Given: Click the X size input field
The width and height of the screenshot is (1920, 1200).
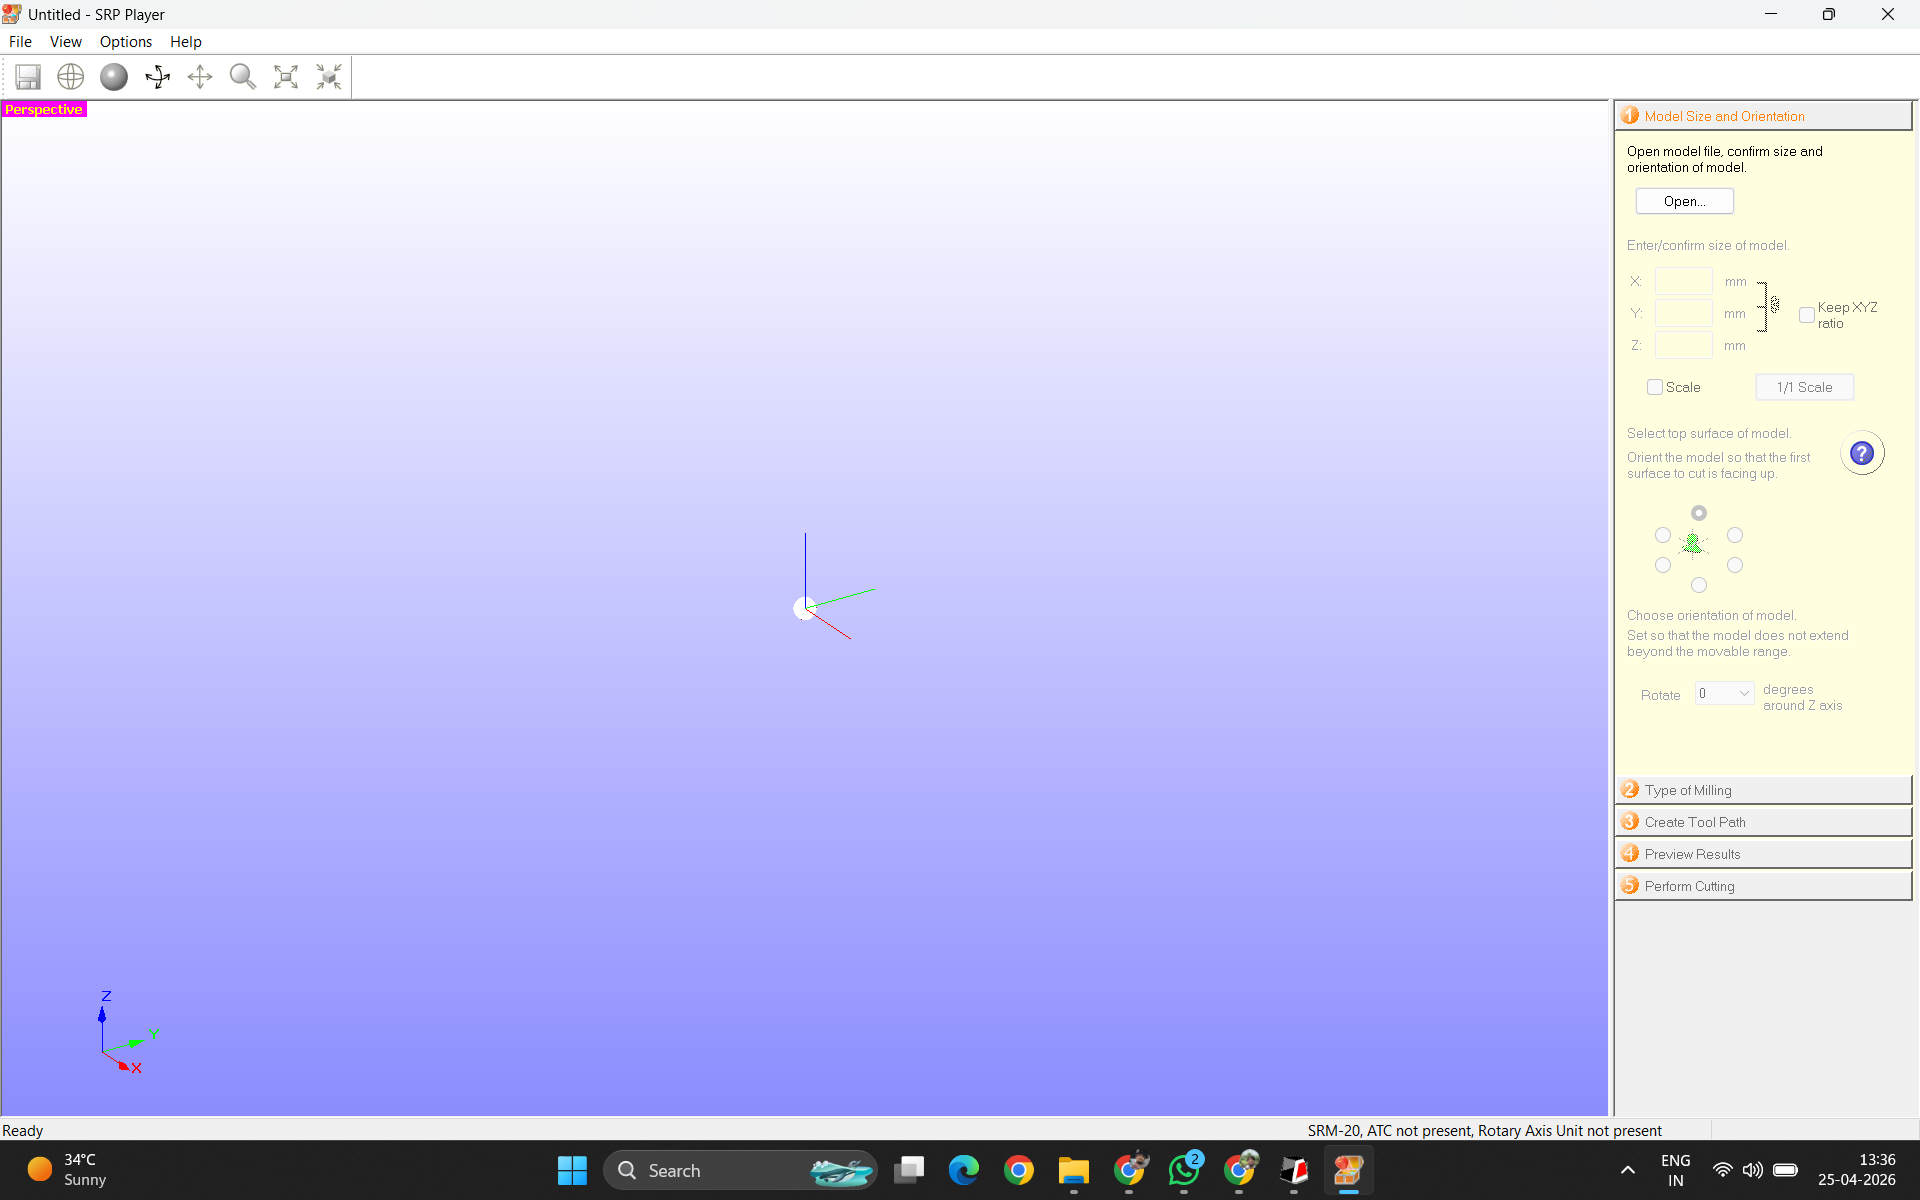Looking at the screenshot, I should pyautogui.click(x=1684, y=281).
